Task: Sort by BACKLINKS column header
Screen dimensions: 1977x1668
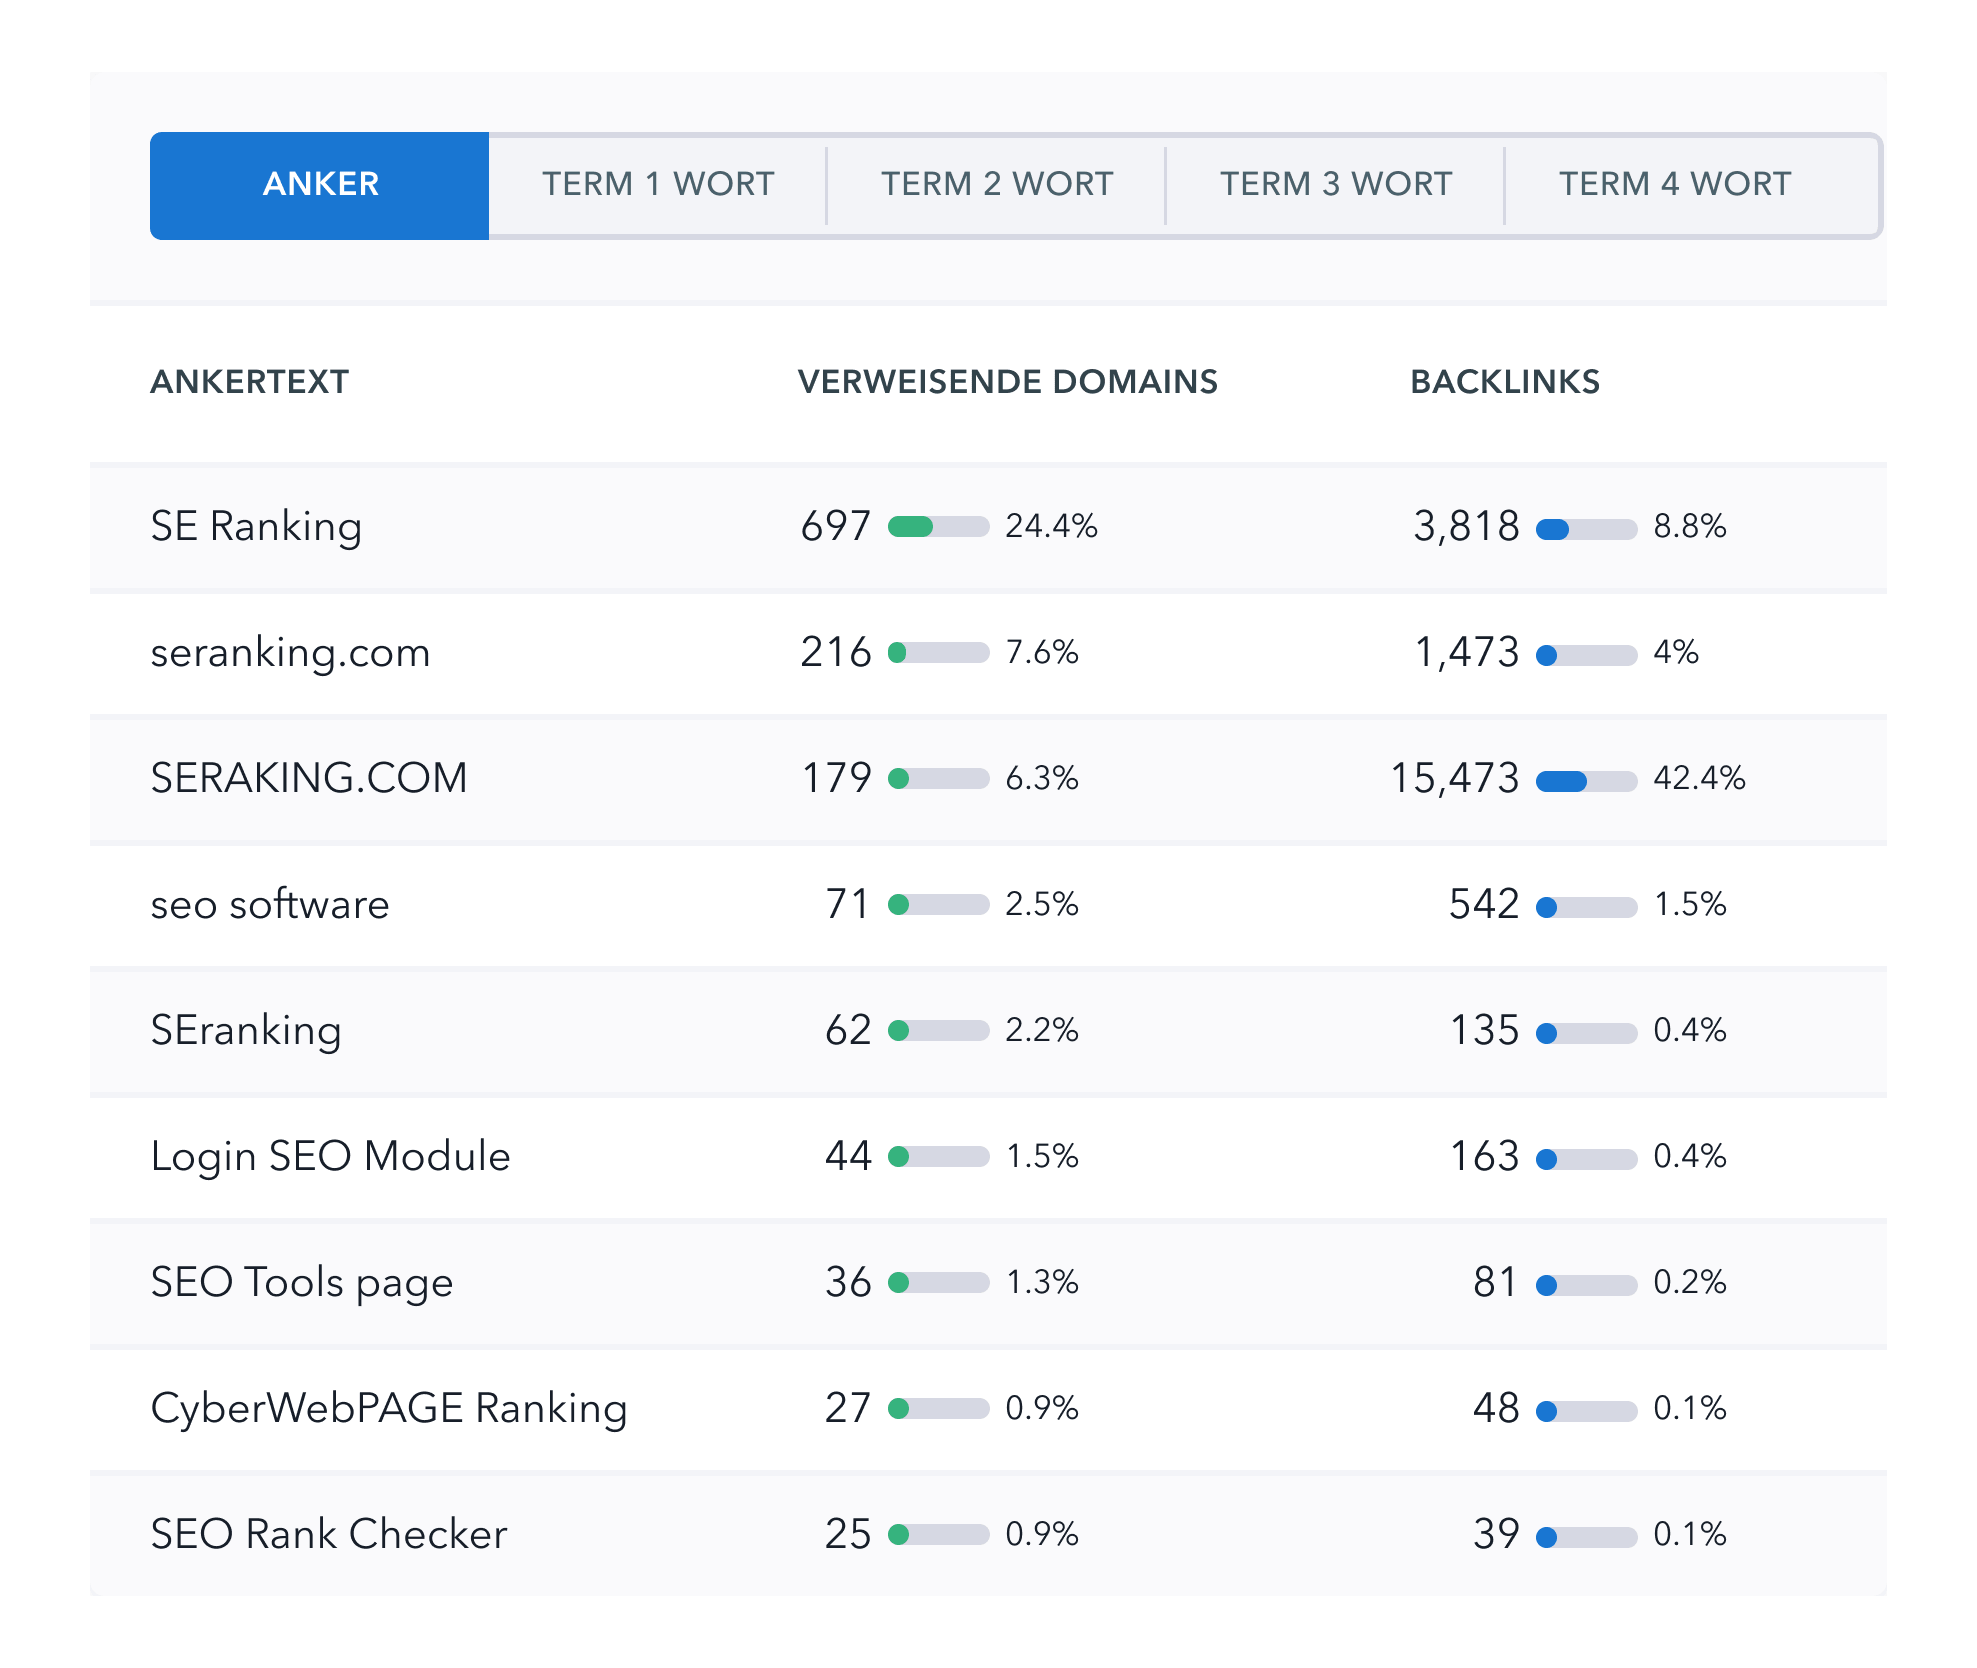Action: tap(1505, 382)
